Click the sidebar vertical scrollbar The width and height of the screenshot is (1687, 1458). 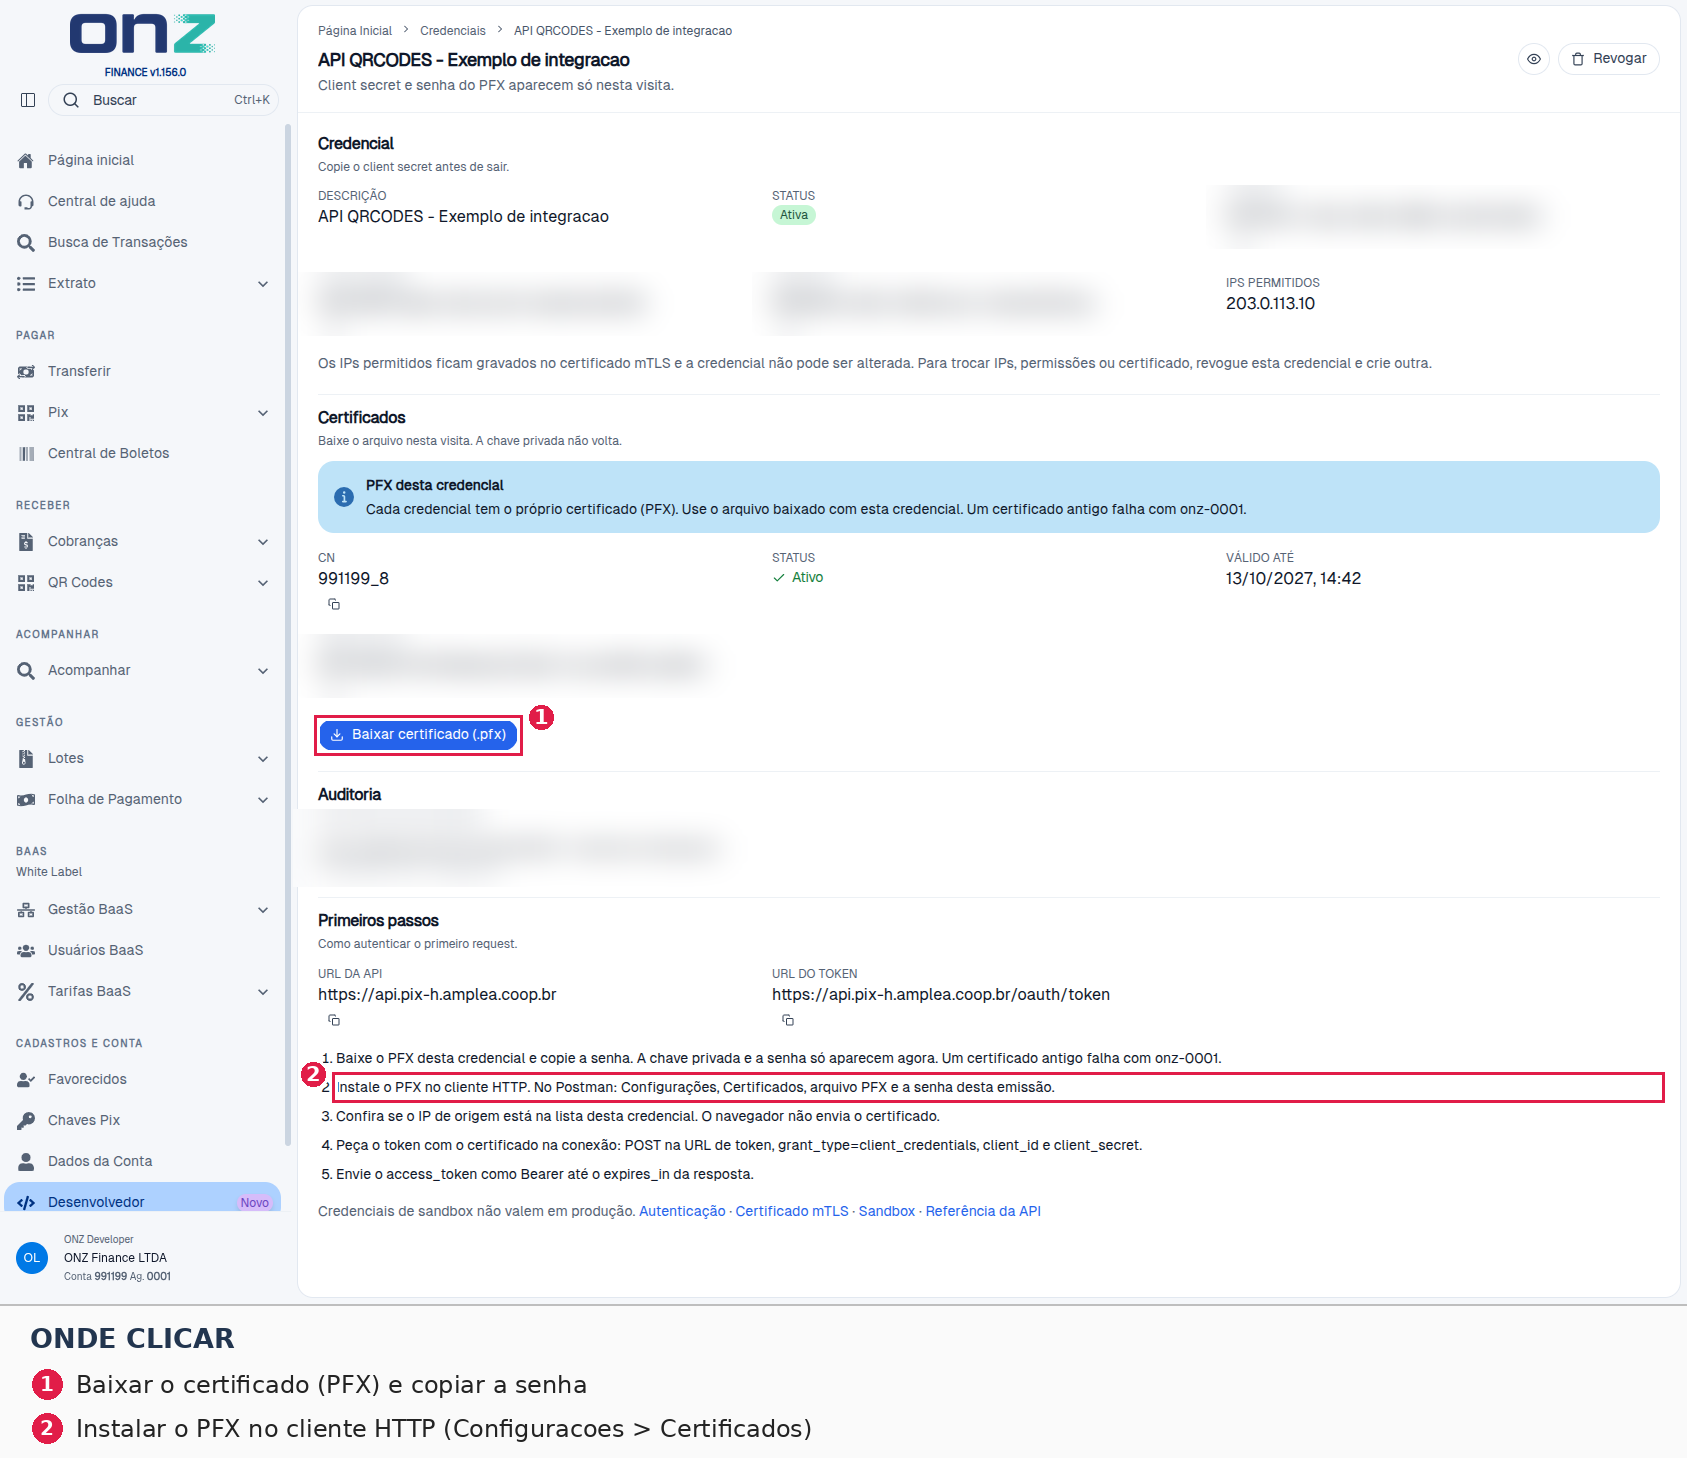(x=288, y=634)
